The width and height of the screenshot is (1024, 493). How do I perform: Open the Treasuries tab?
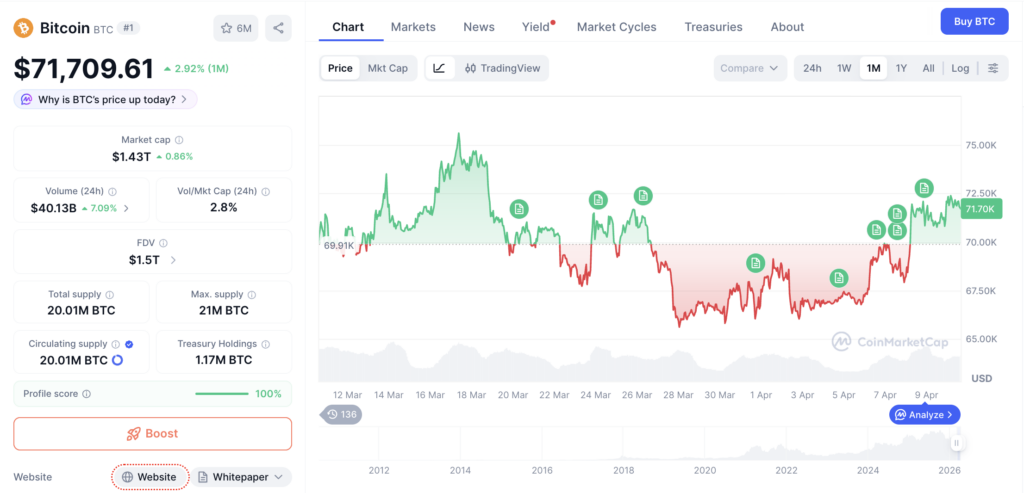(713, 27)
